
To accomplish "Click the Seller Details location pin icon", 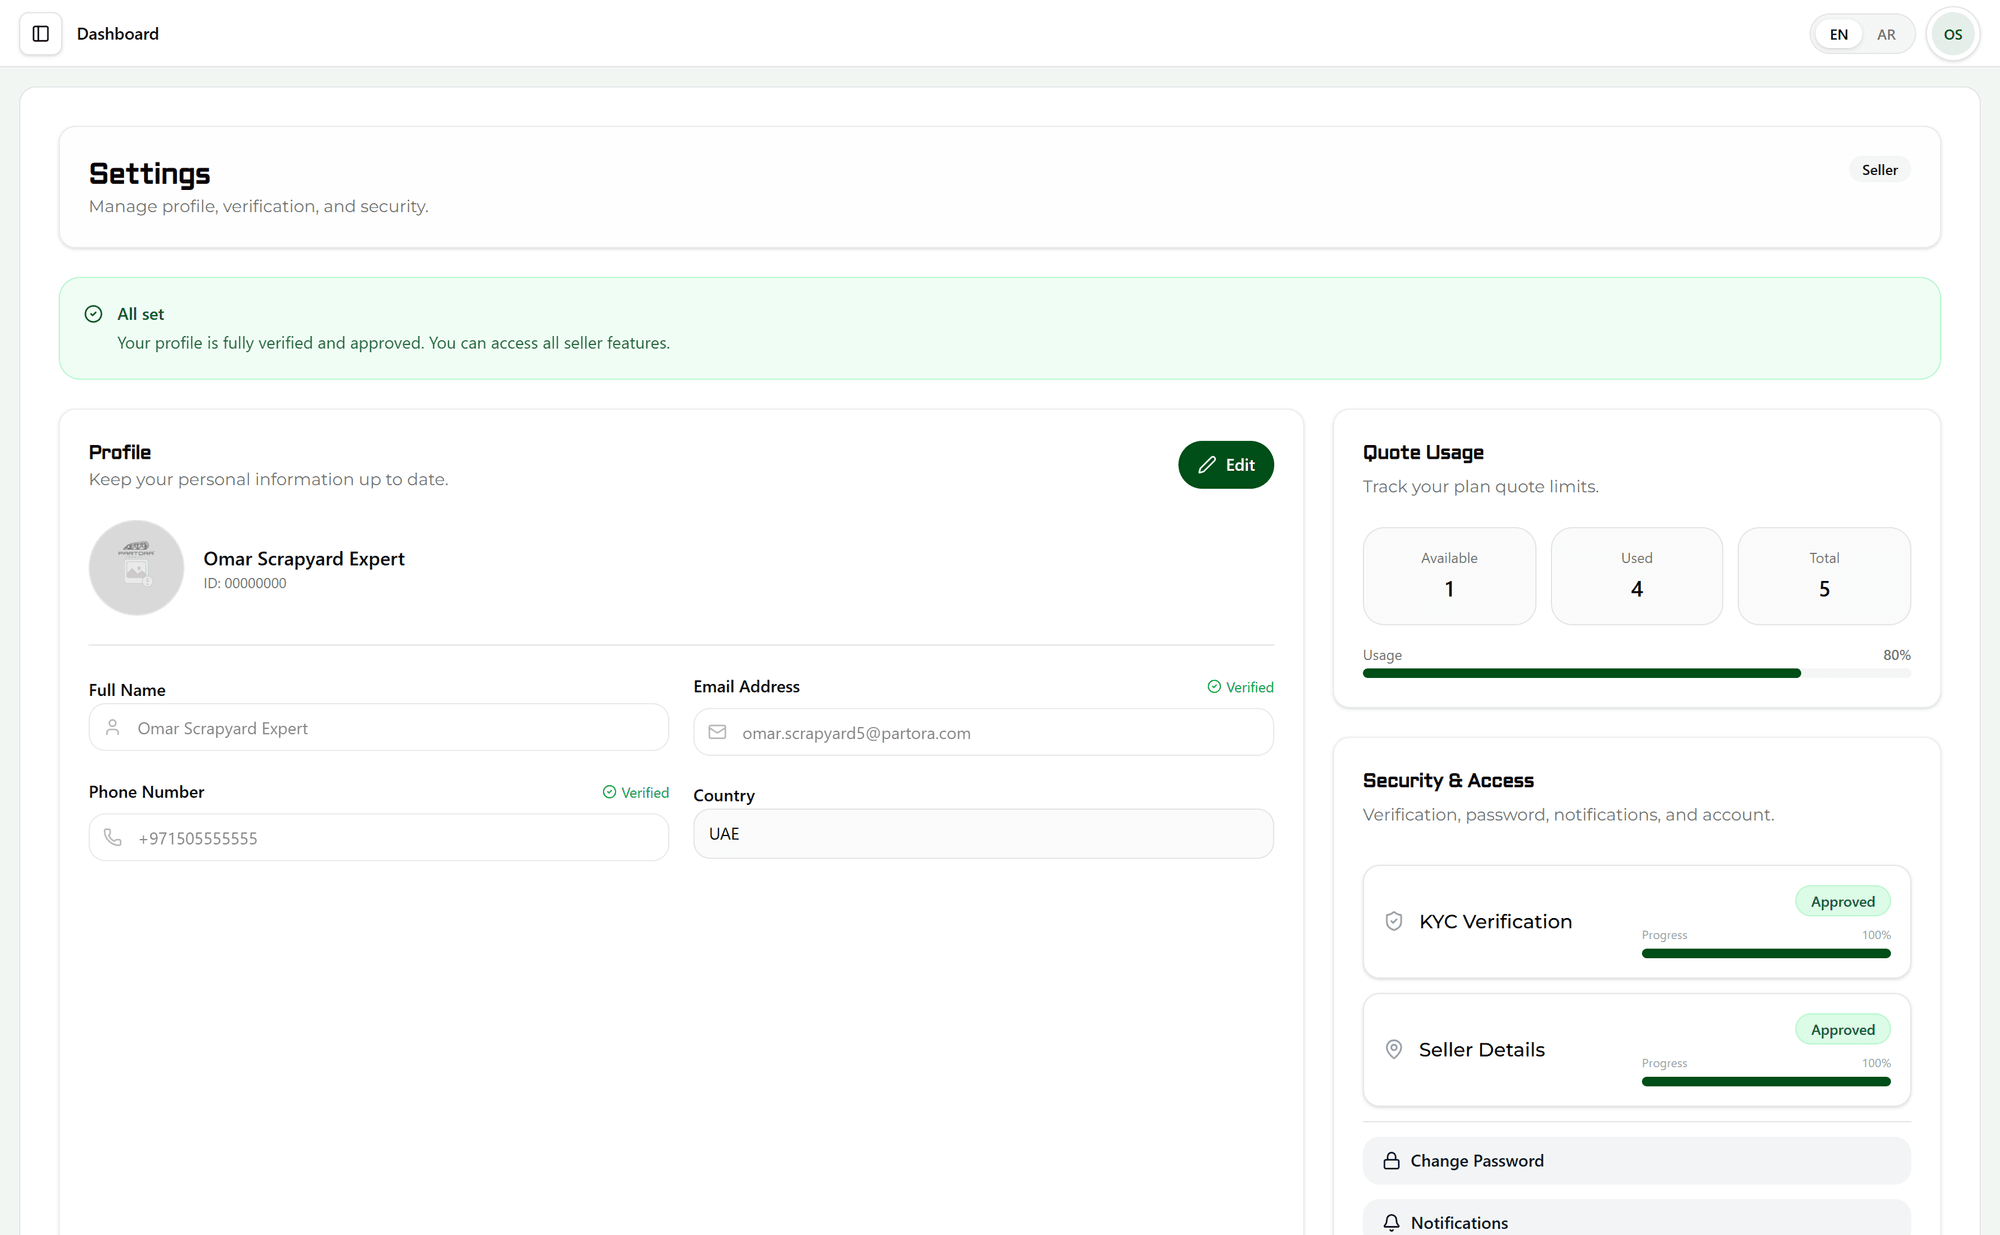I will pyautogui.click(x=1394, y=1049).
